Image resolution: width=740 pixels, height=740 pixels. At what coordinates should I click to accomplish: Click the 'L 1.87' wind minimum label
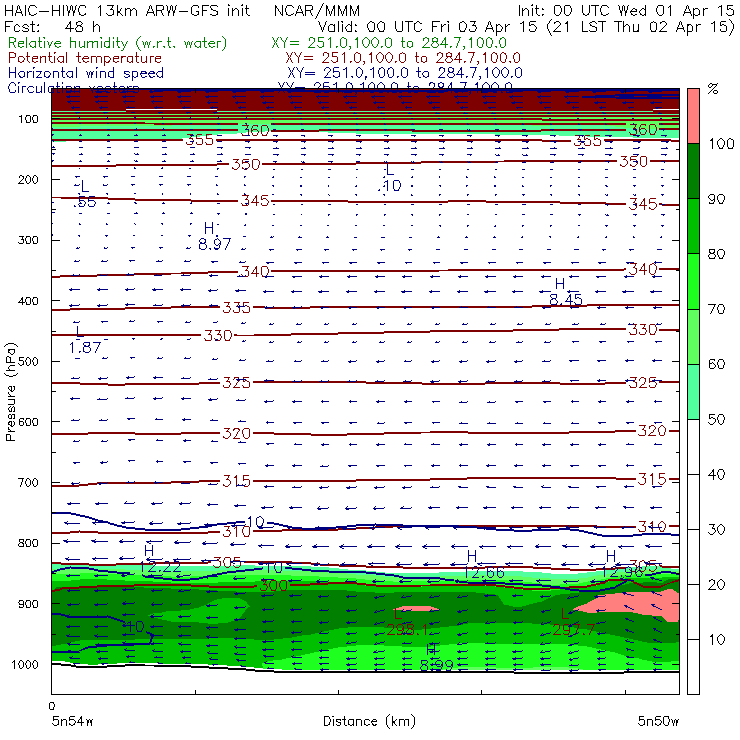pos(84,340)
